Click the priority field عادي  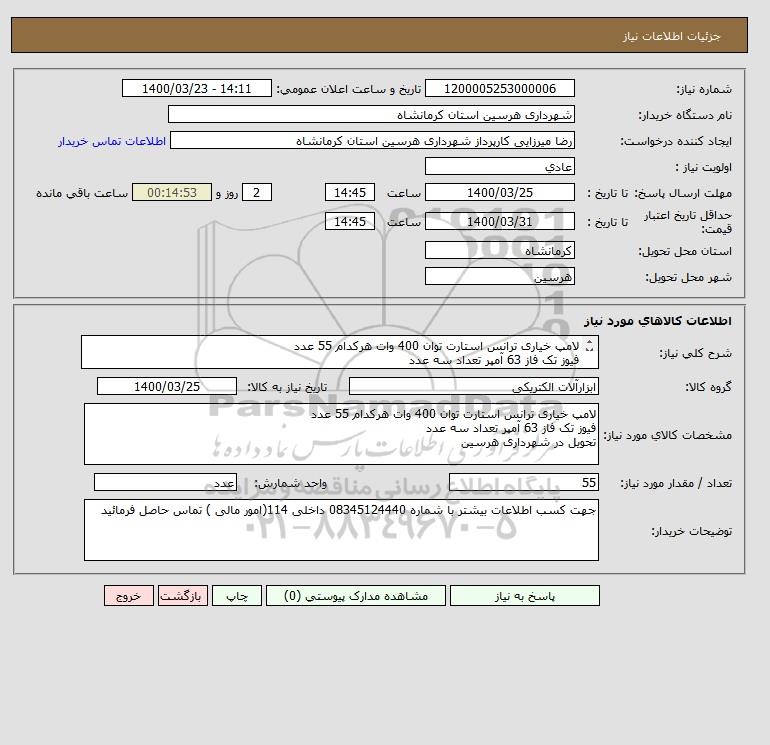point(499,166)
